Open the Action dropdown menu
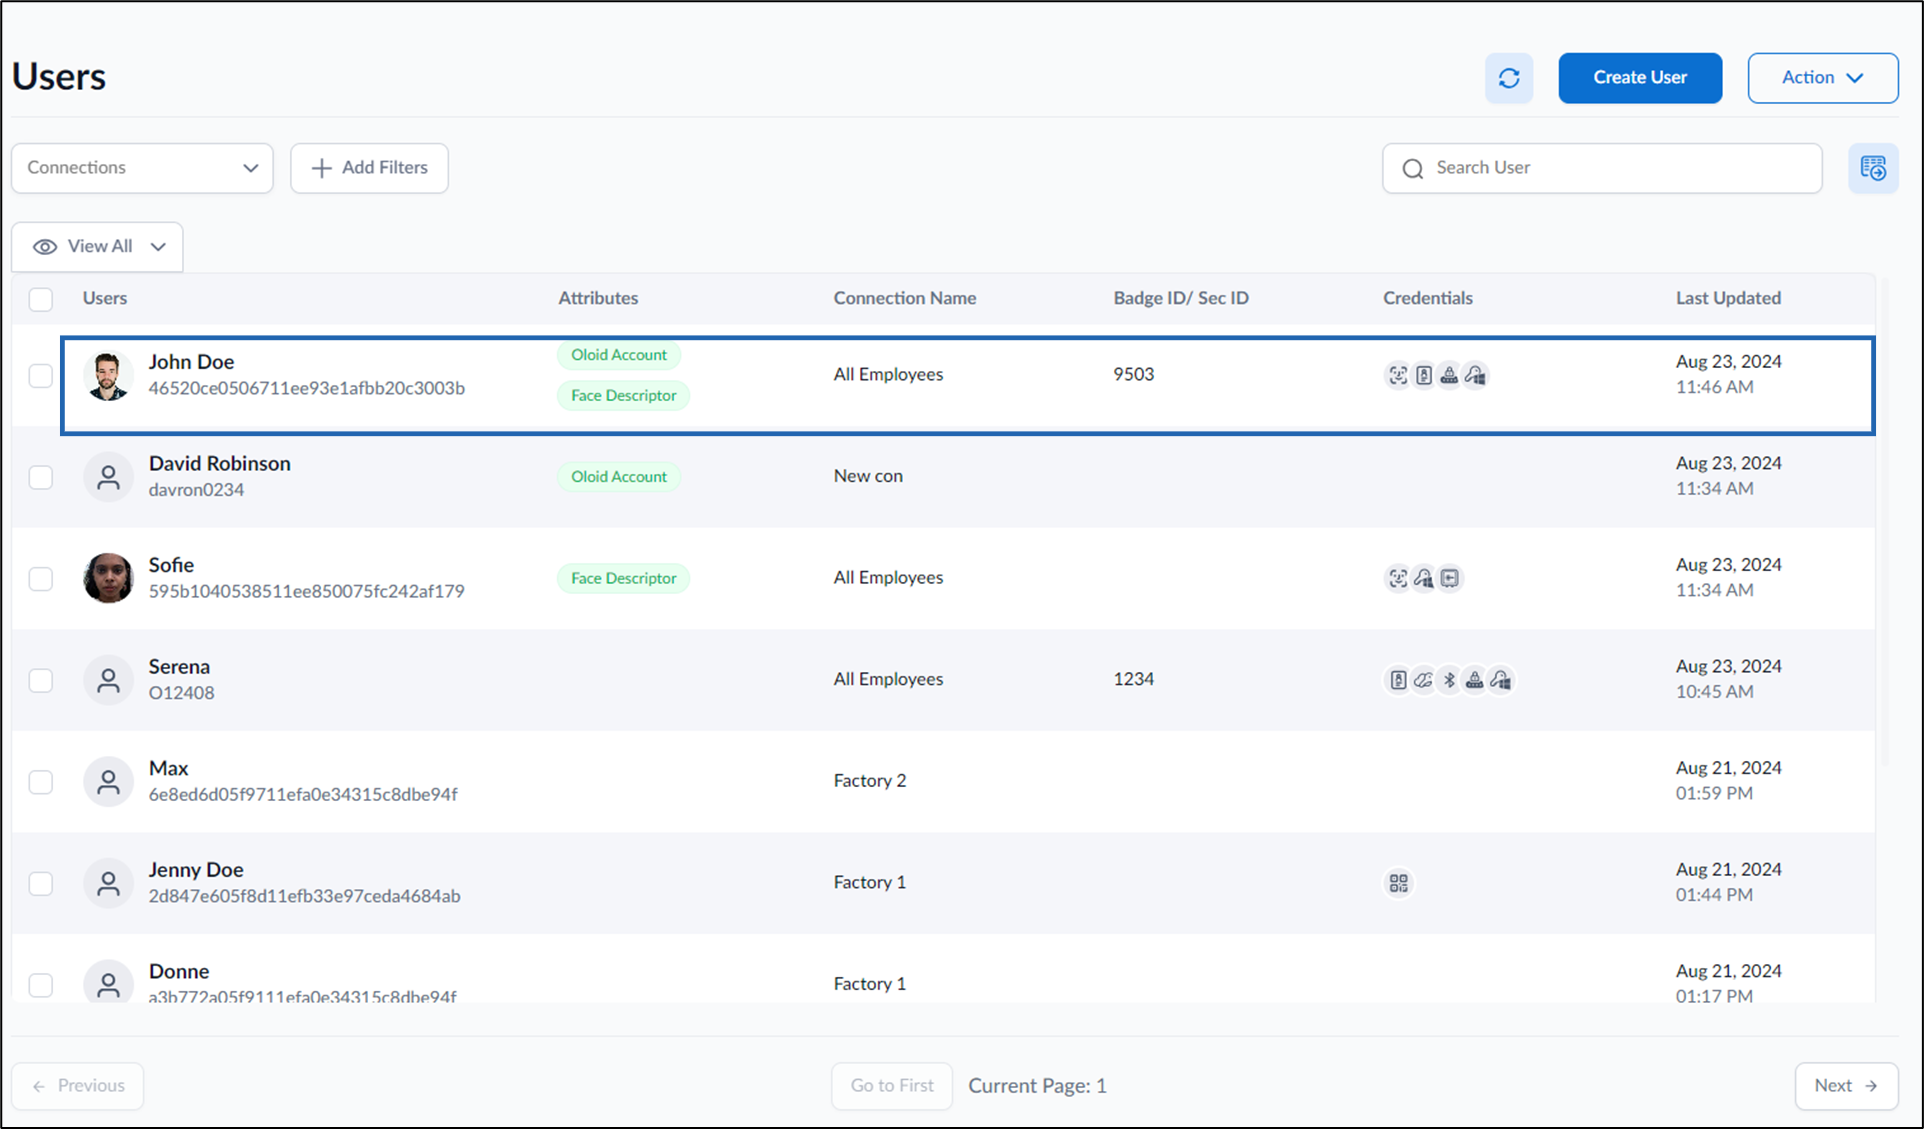1924x1129 pixels. pos(1822,78)
